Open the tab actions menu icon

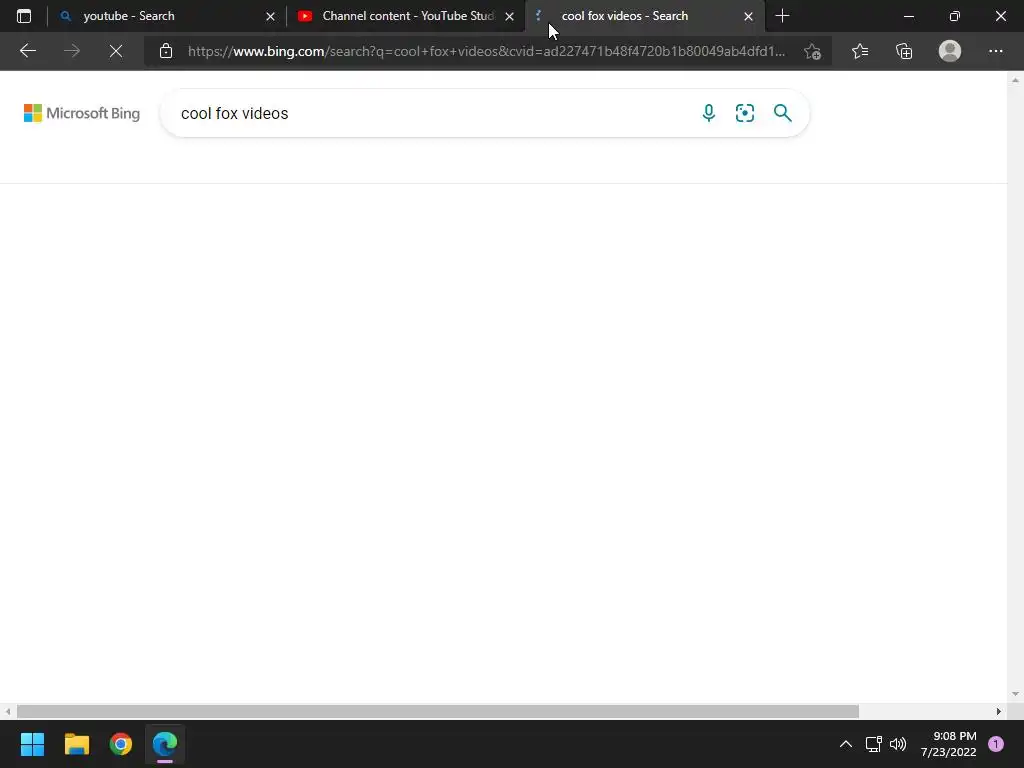[24, 16]
